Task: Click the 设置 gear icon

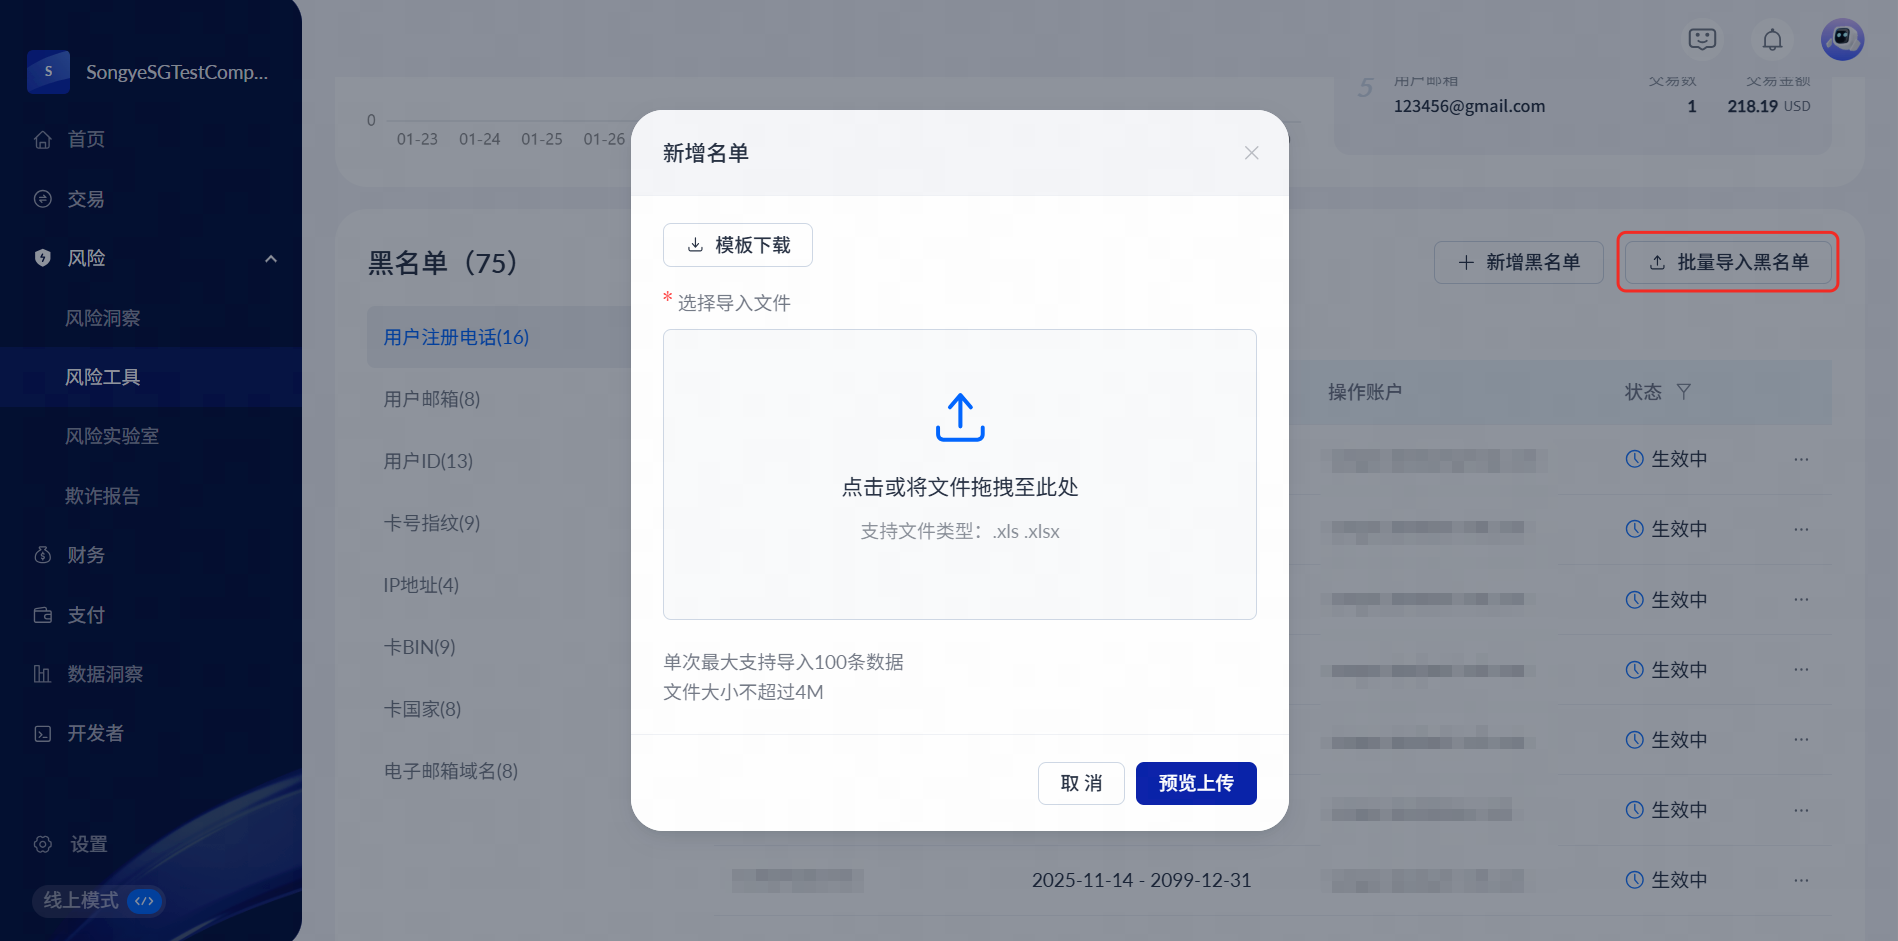Action: tap(43, 844)
